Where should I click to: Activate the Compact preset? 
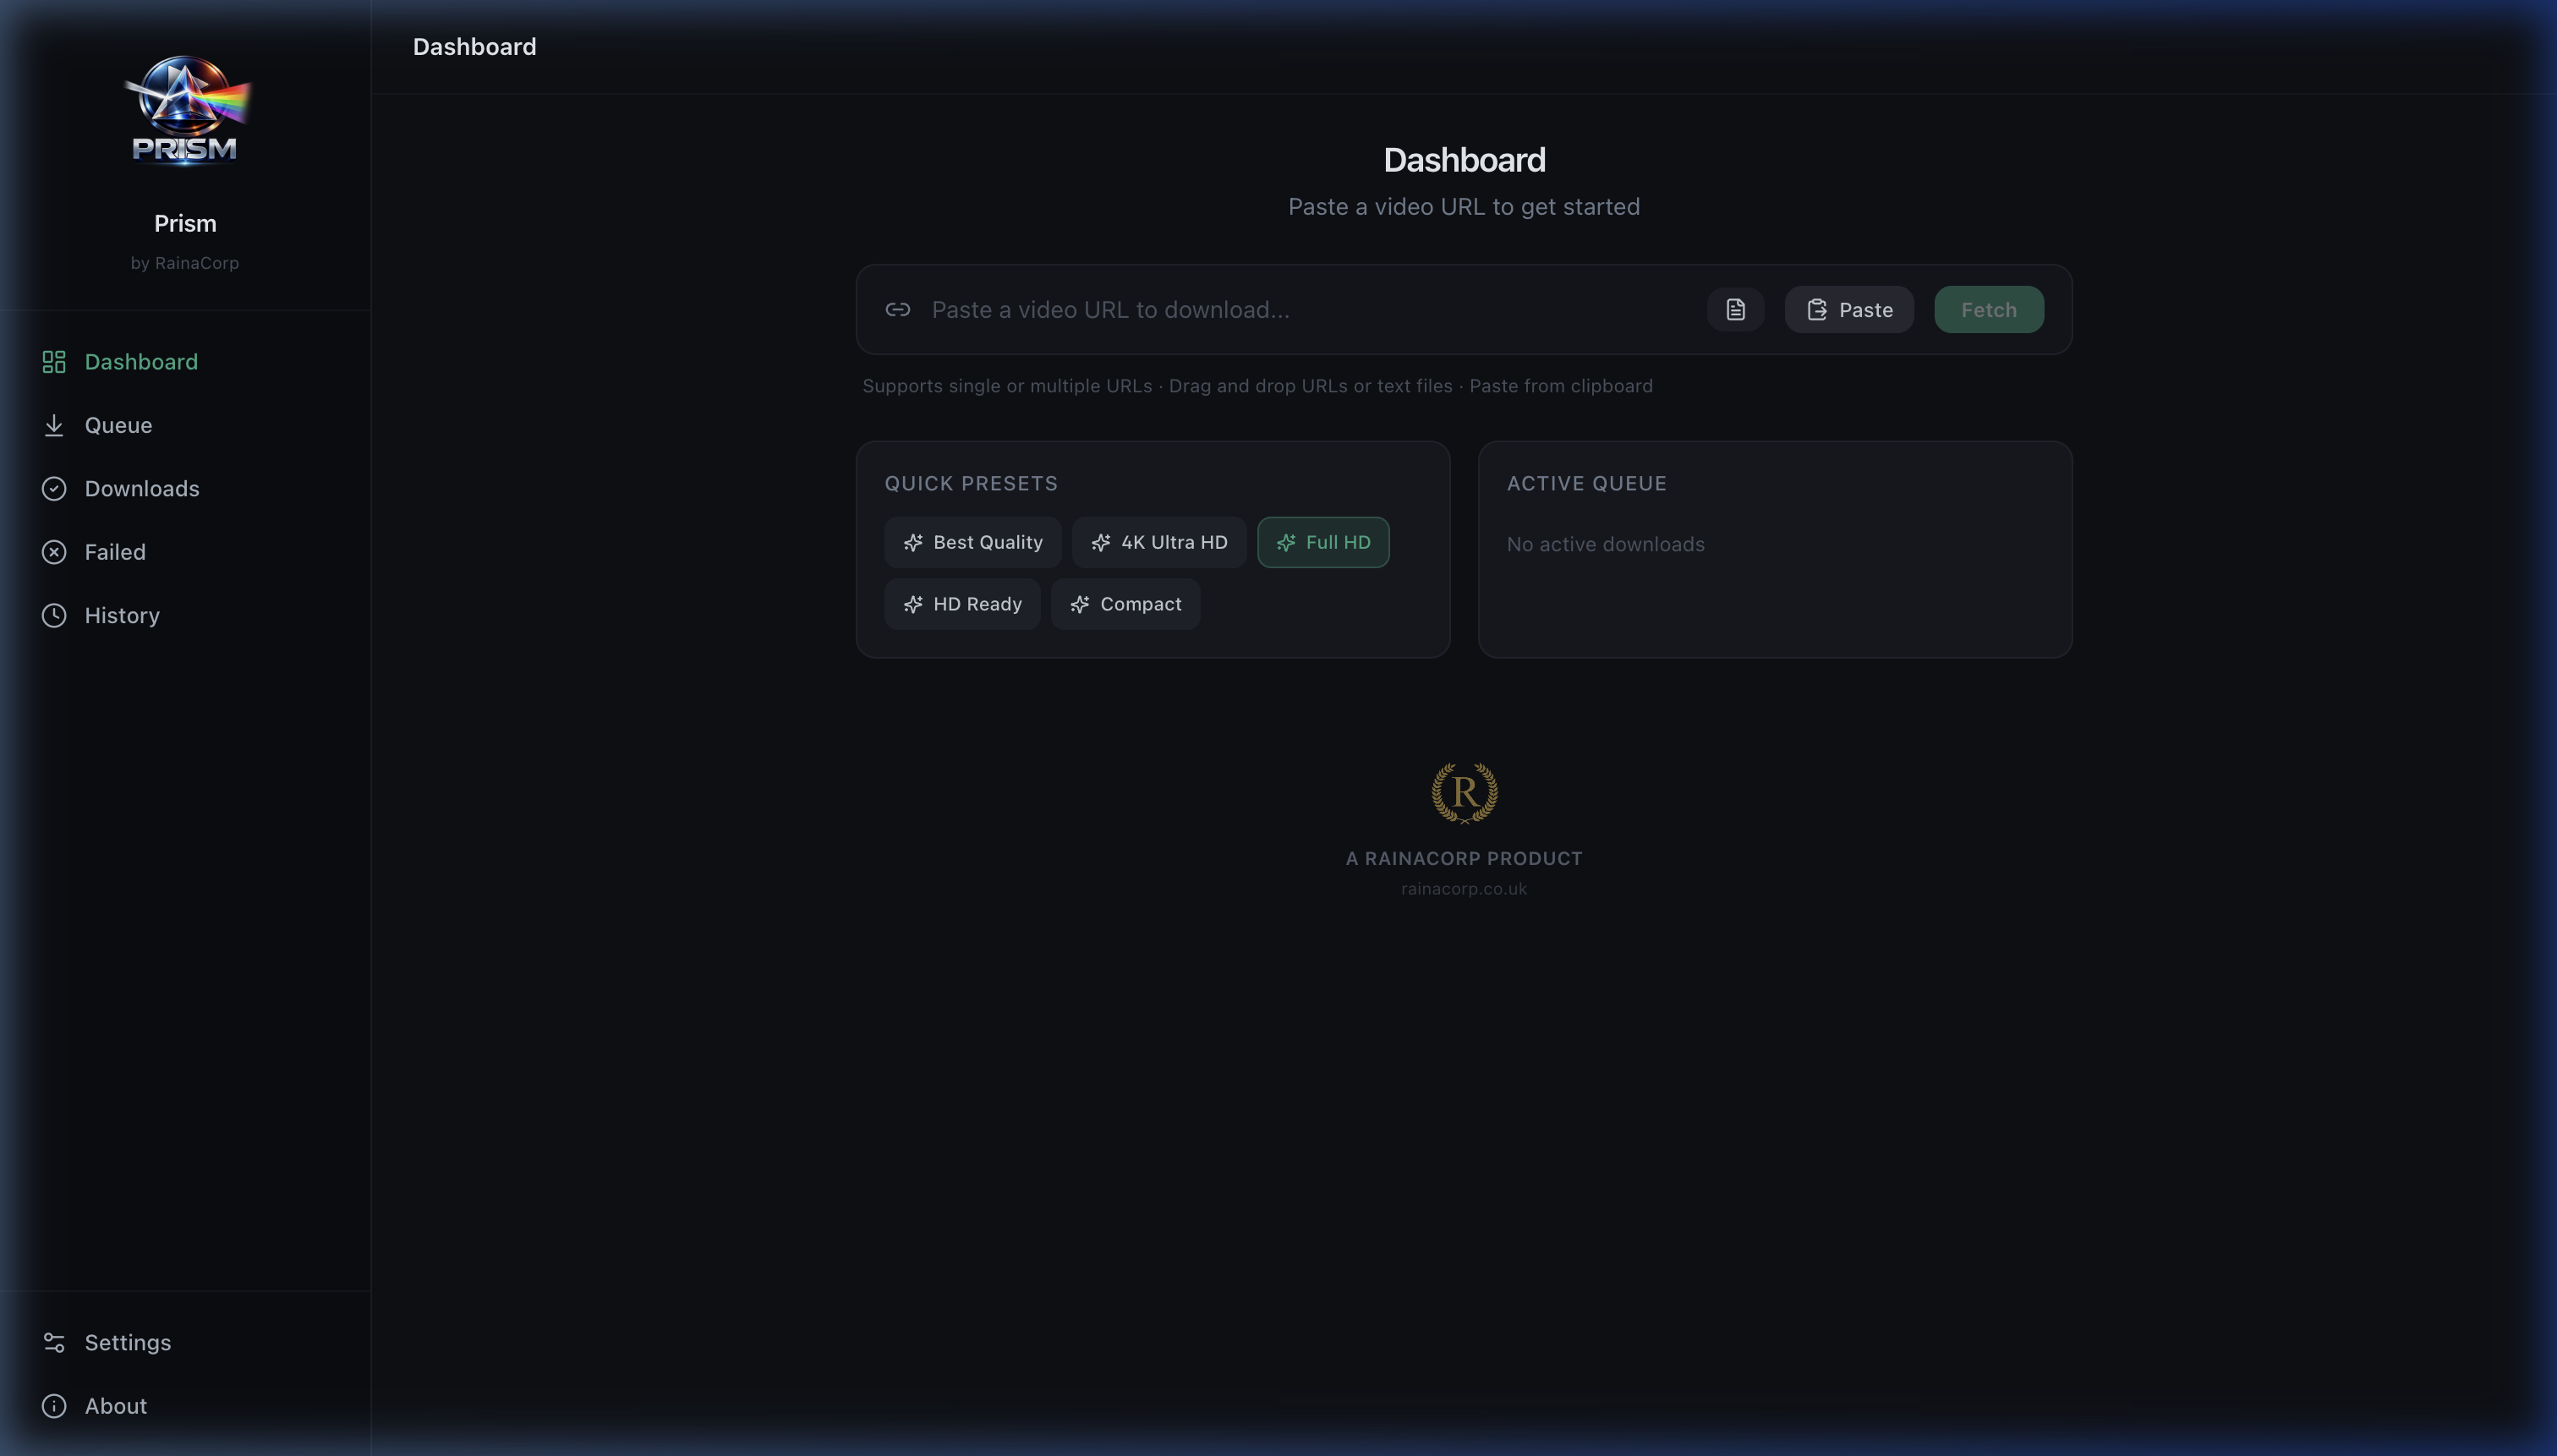click(1126, 604)
